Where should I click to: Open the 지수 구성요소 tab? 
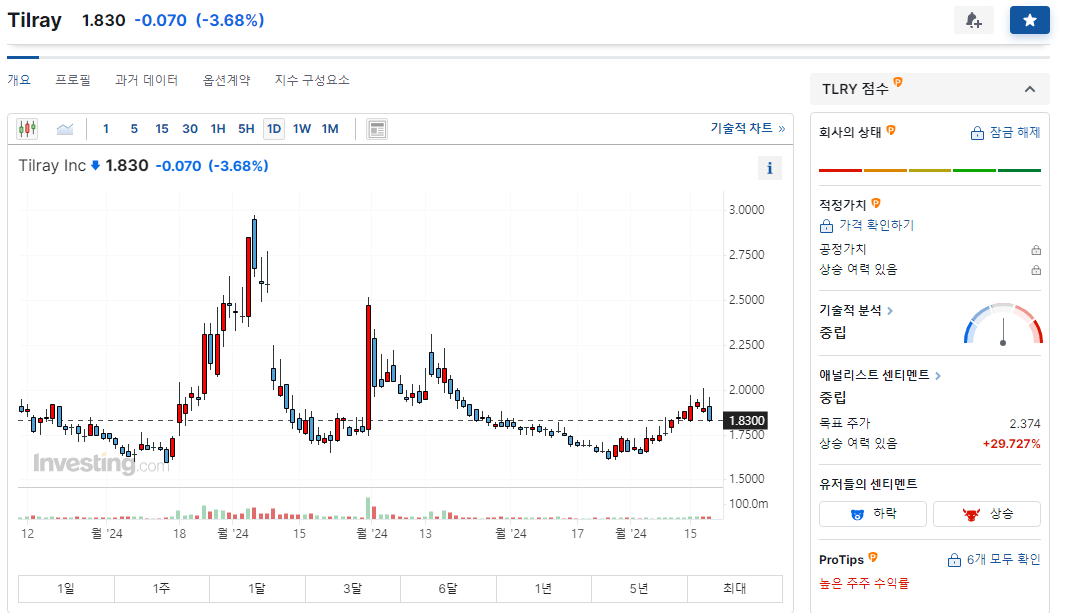click(x=312, y=80)
